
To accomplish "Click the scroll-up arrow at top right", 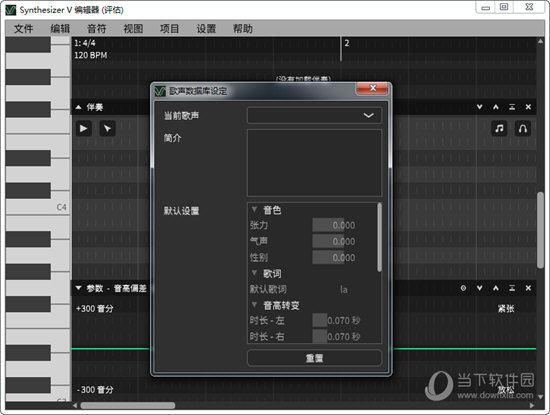I will tap(541, 41).
